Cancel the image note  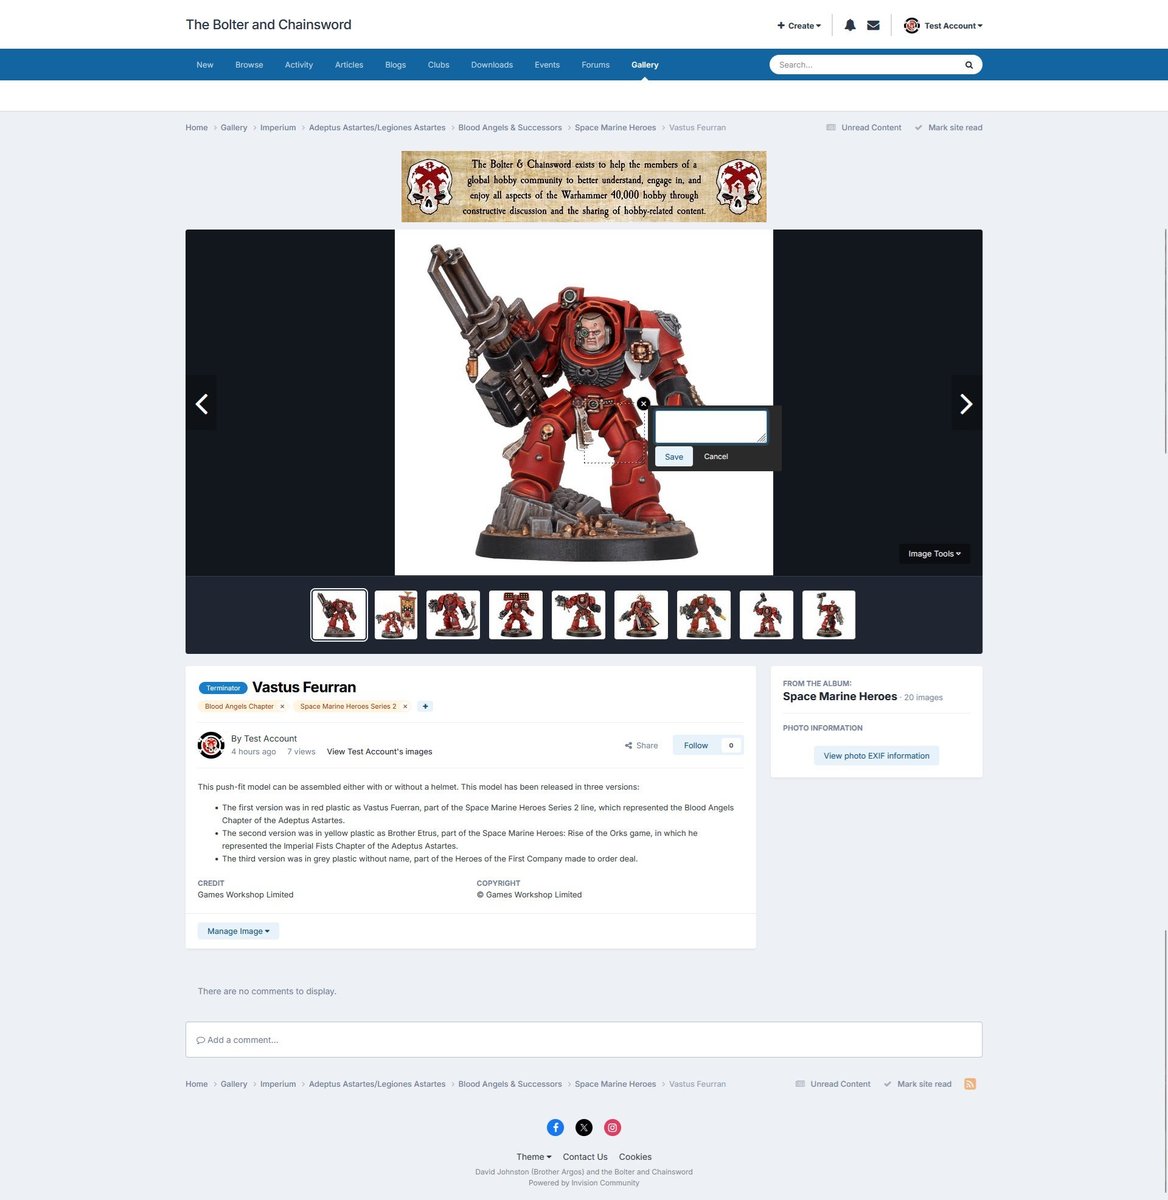(716, 457)
